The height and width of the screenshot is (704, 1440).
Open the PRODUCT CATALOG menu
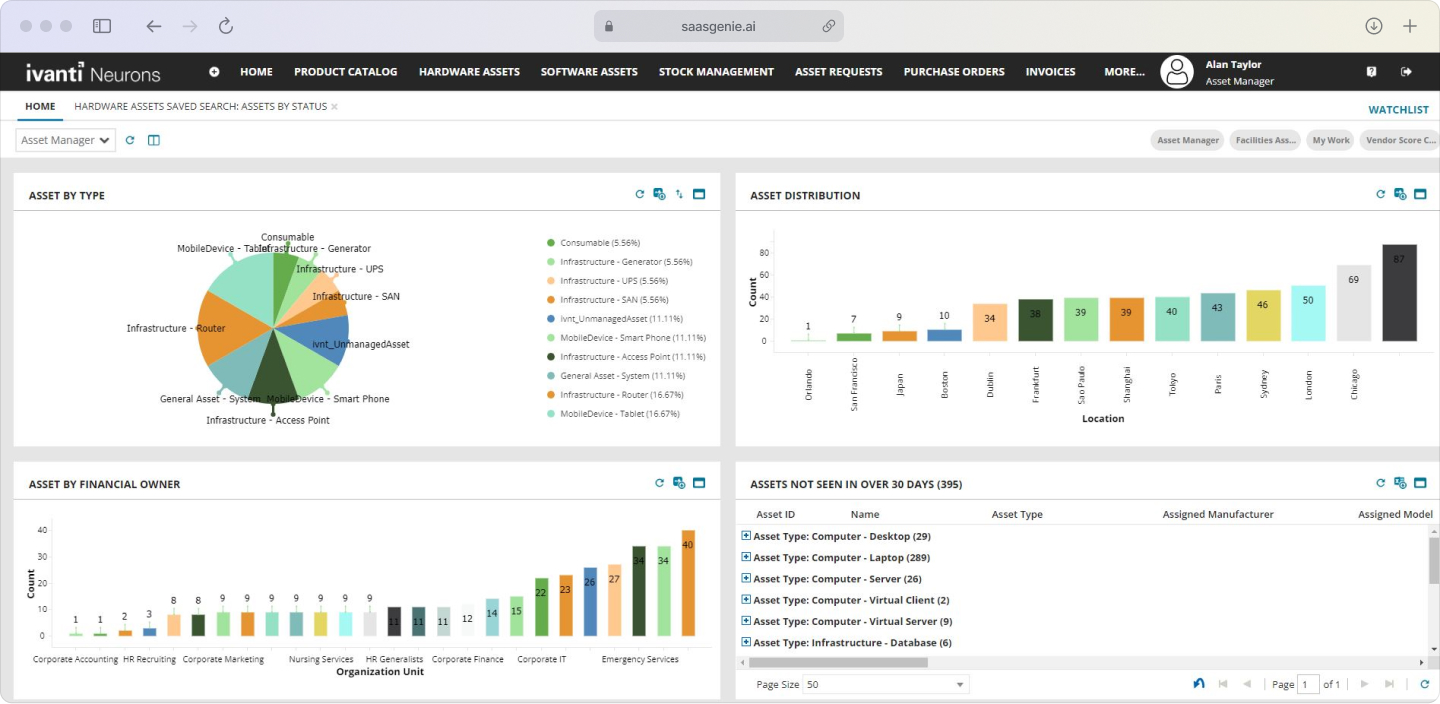click(345, 72)
